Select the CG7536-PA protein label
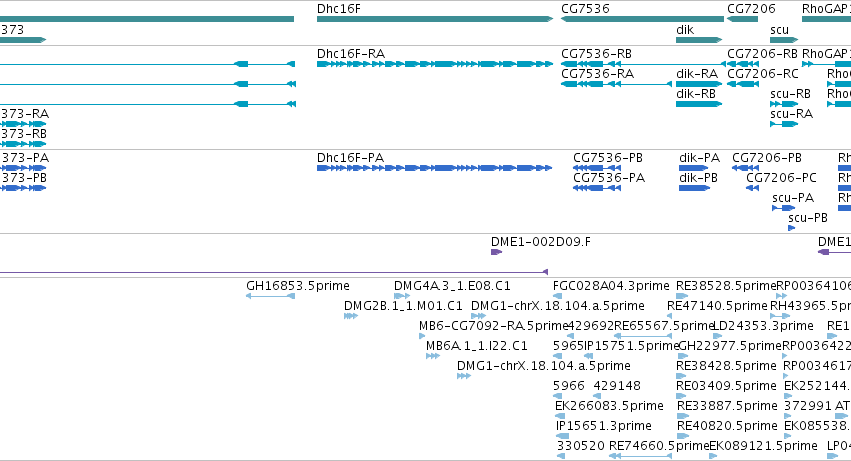Image resolution: width=851 pixels, height=461 pixels. (x=609, y=178)
